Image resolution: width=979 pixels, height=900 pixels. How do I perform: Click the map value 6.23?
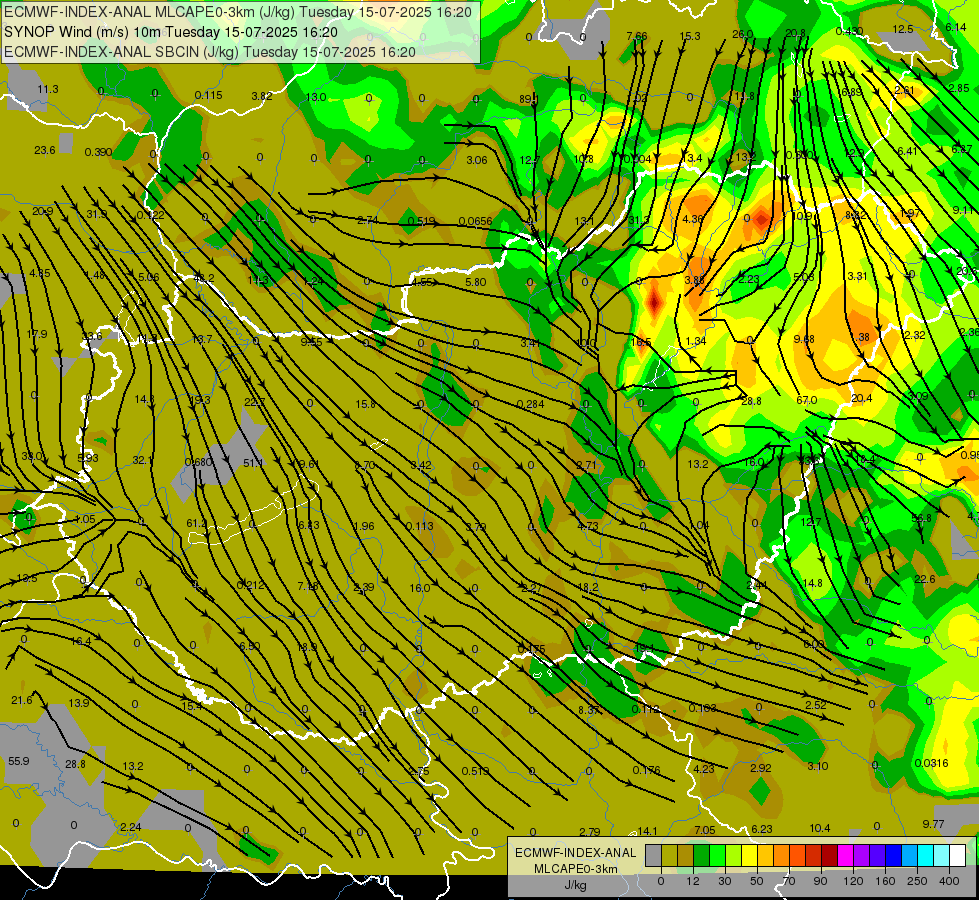(762, 829)
